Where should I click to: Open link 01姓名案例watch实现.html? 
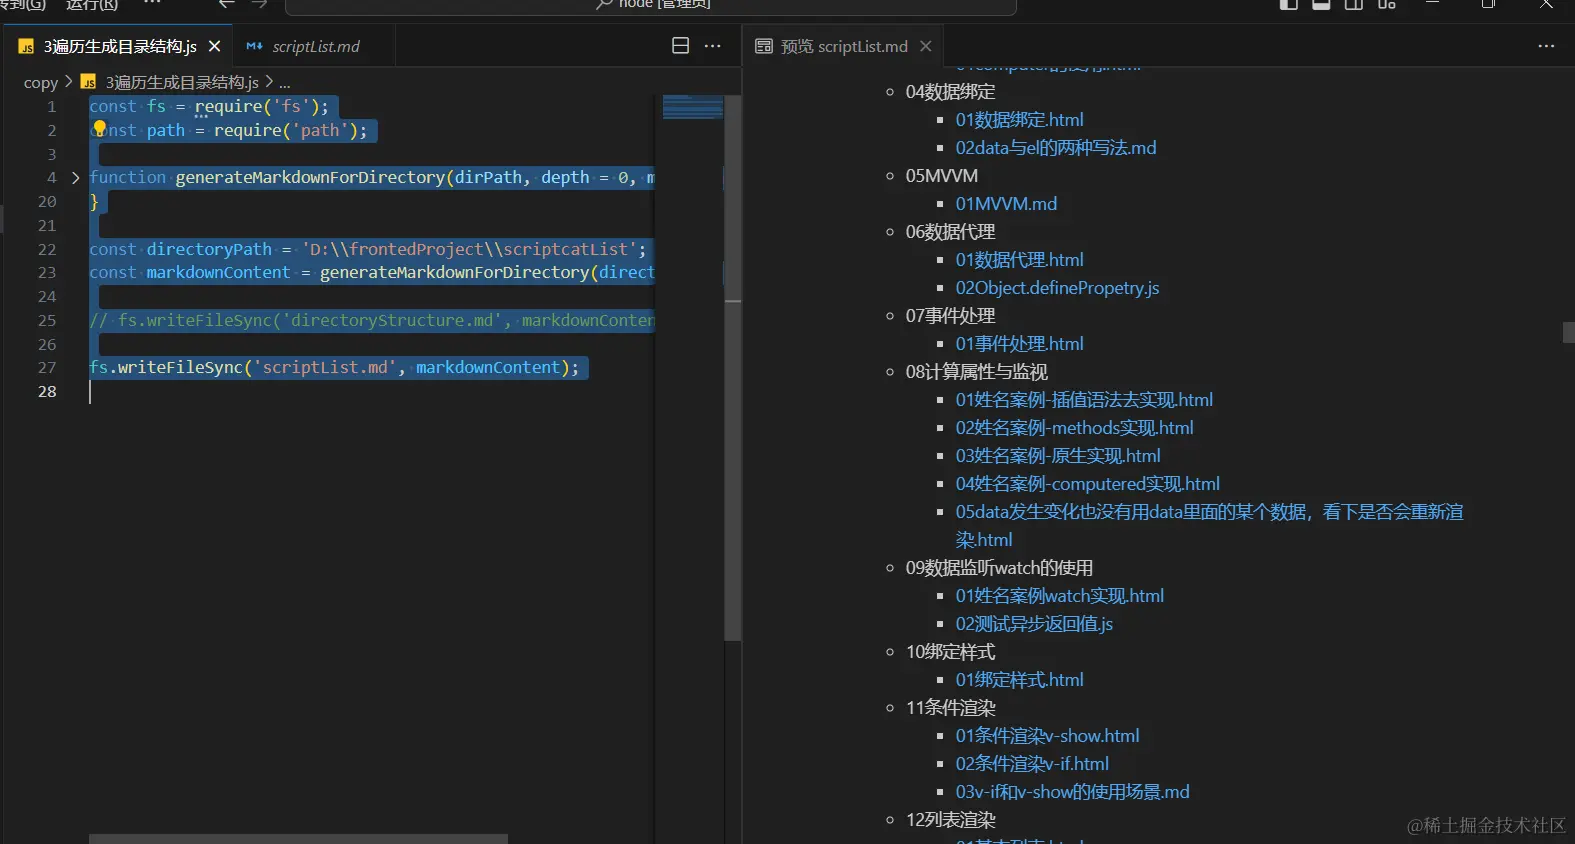coord(1059,596)
